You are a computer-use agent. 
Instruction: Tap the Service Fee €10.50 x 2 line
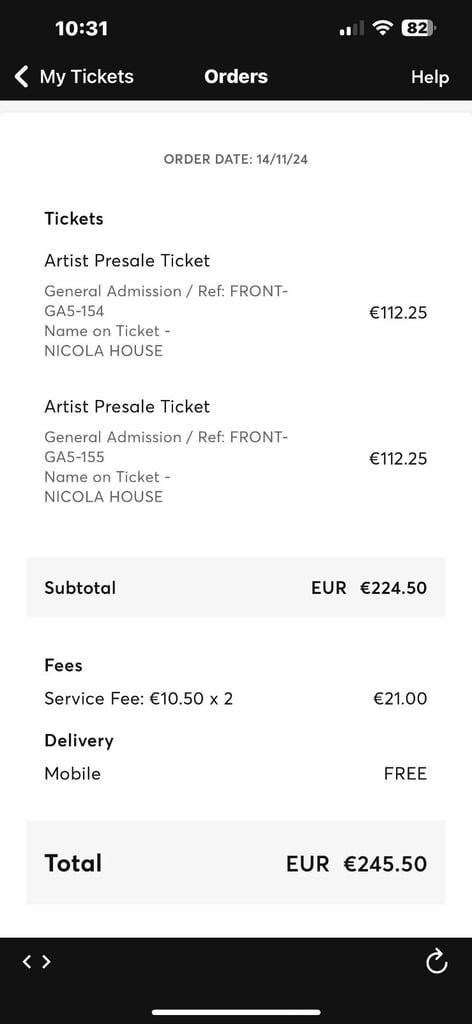point(236,699)
